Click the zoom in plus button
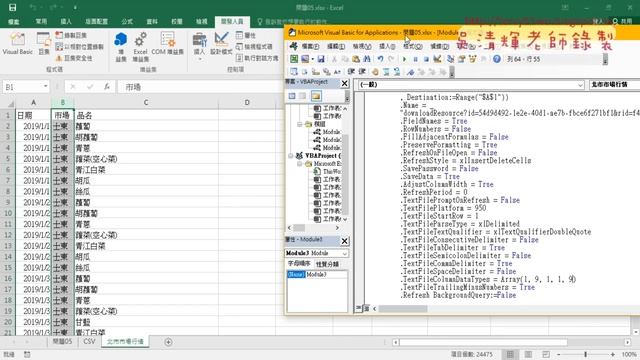The height and width of the screenshot is (360, 640). coord(613,354)
